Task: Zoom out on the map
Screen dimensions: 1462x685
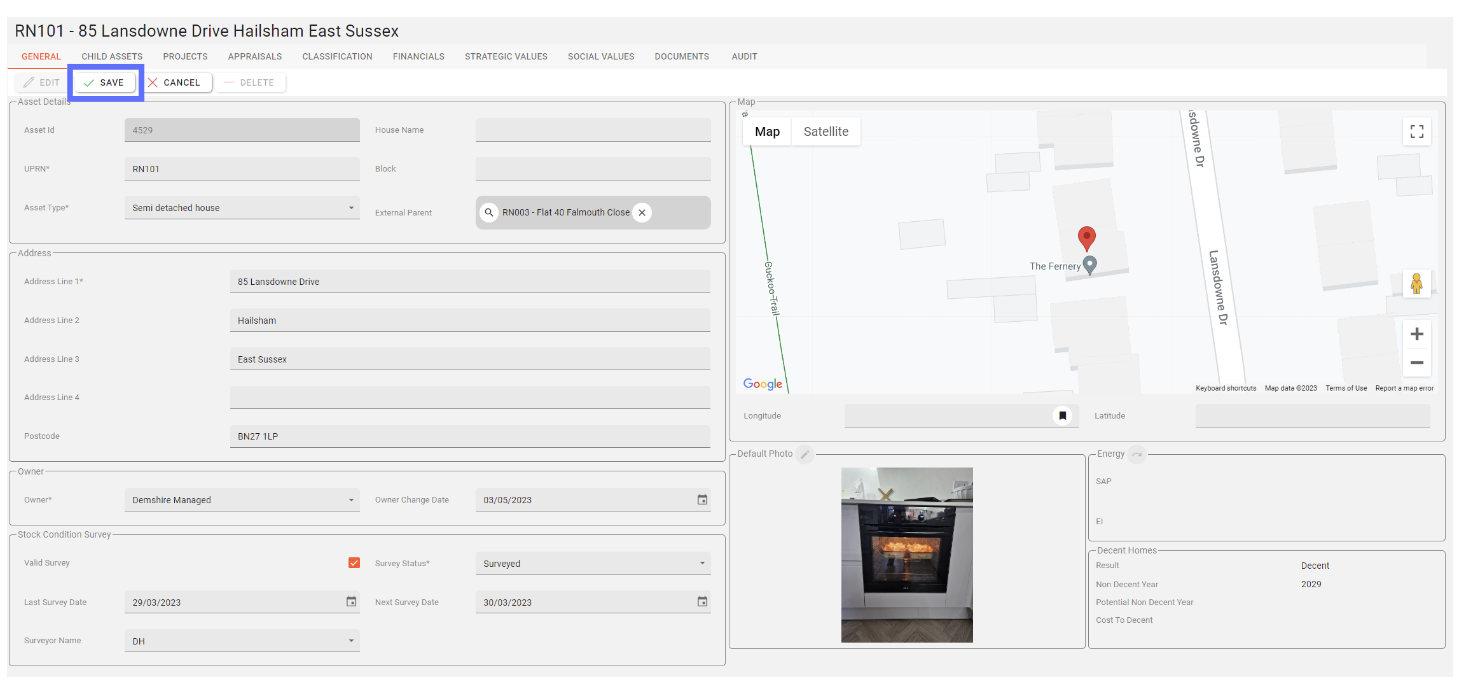Action: (x=1416, y=363)
